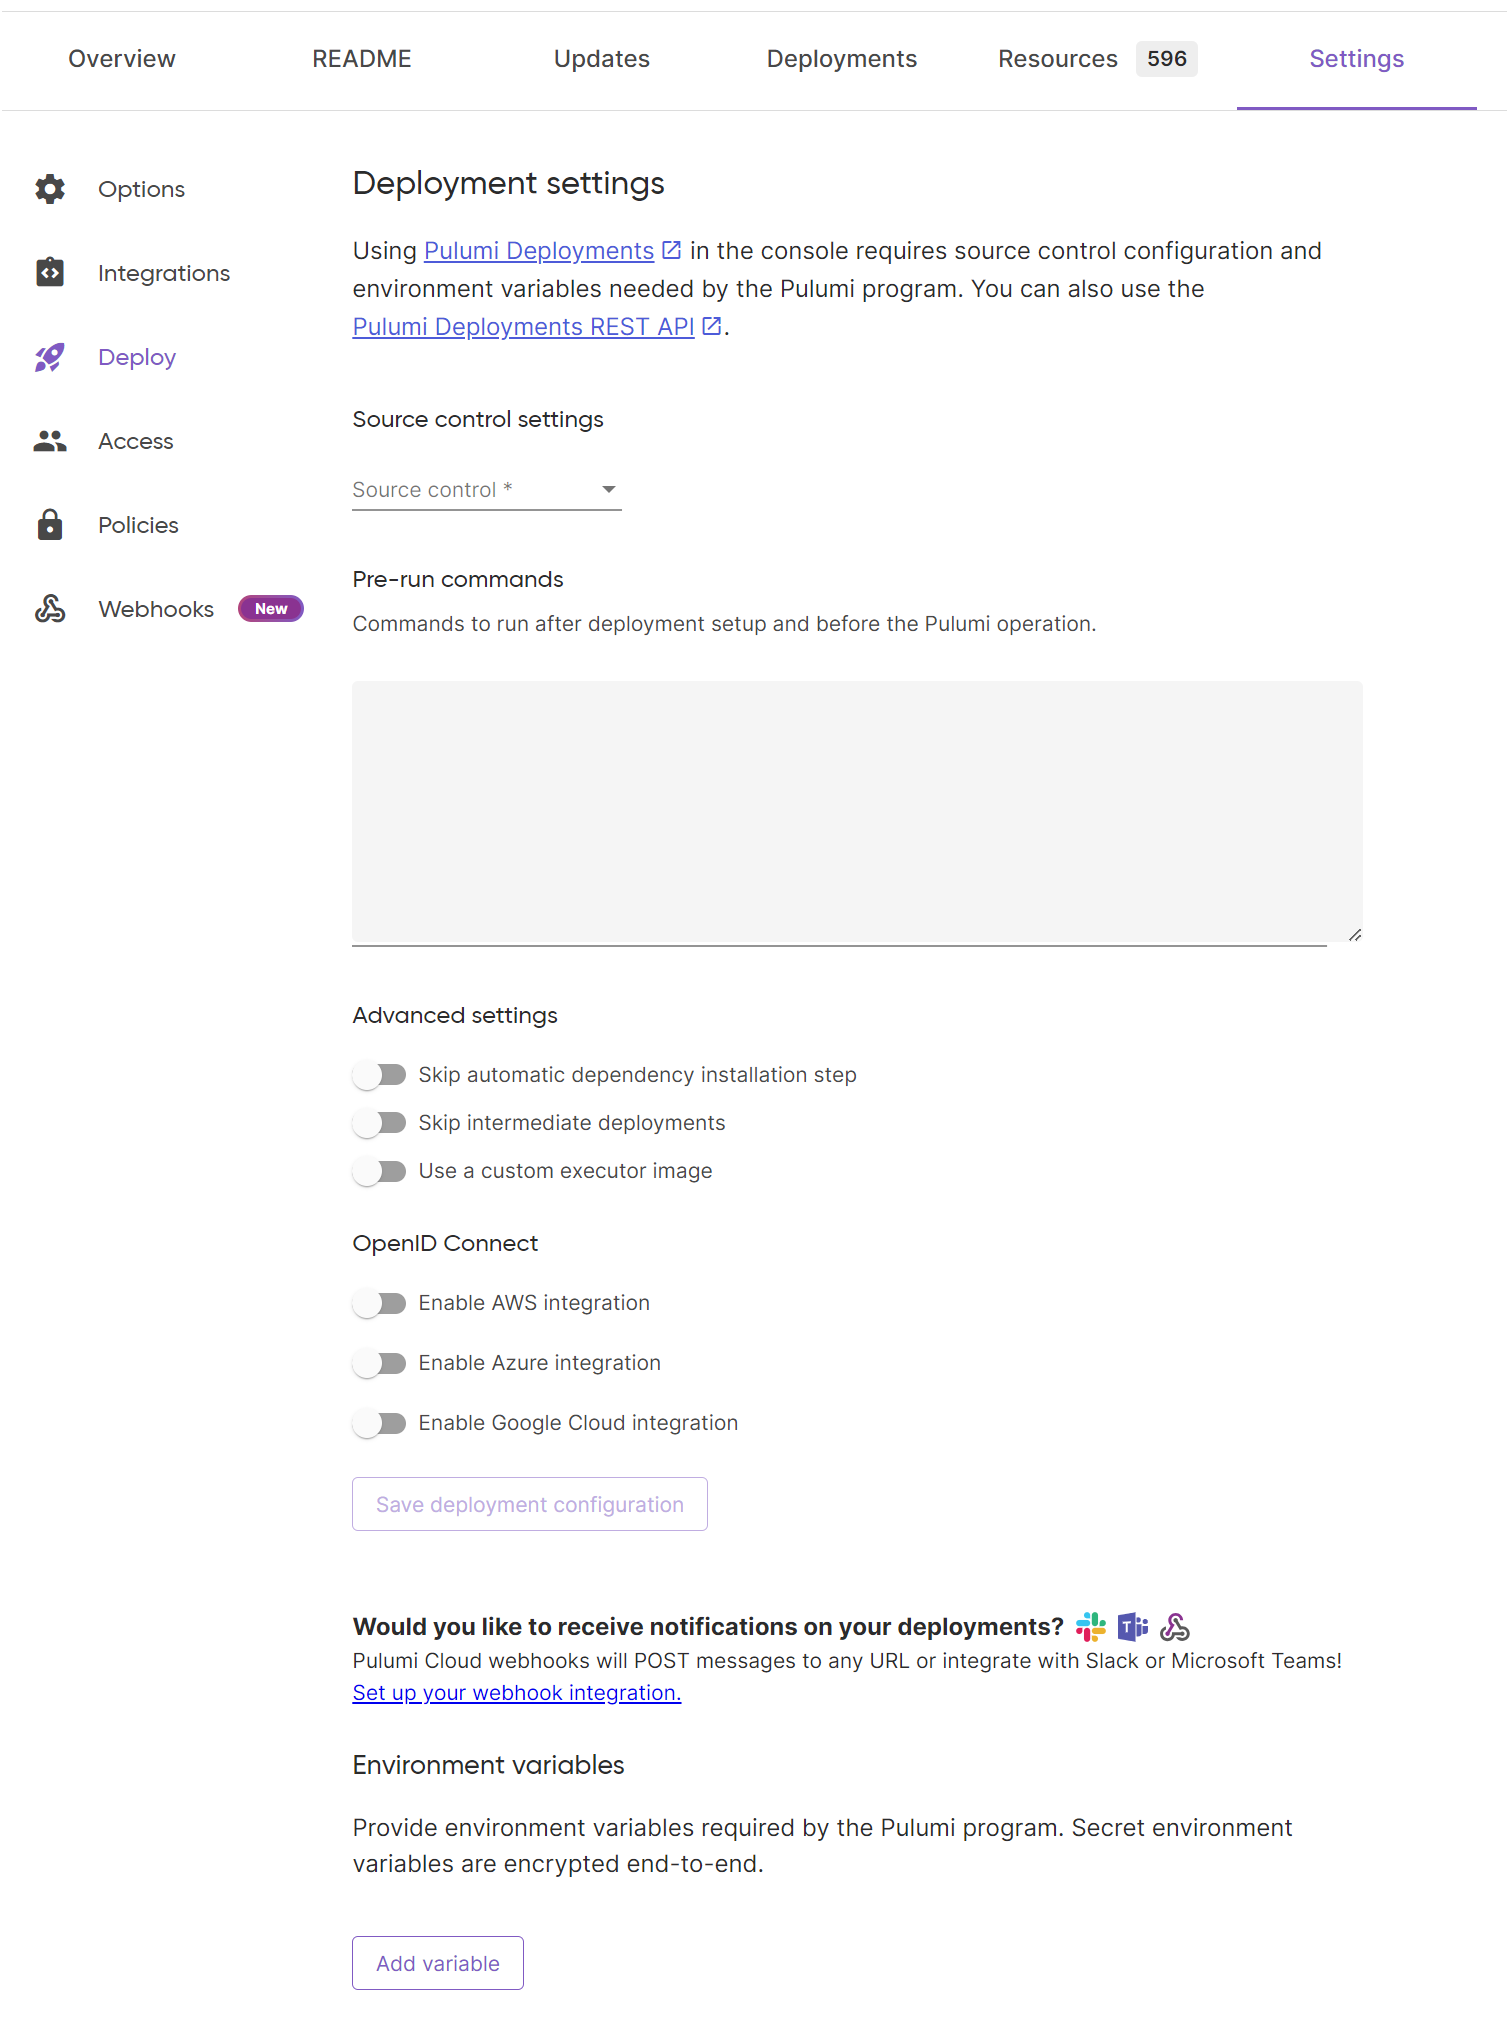Screen dimensions: 1507x2034
Task: Click the Webhooks icon in sidebar
Action: (x=49, y=608)
